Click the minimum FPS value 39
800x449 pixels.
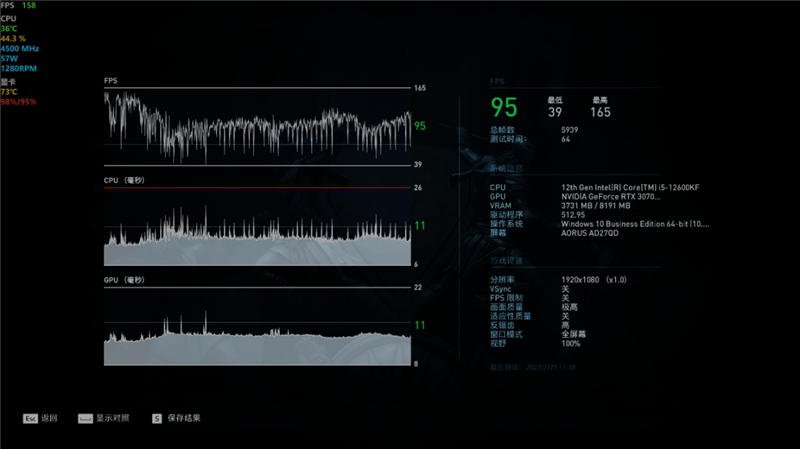pyautogui.click(x=555, y=112)
